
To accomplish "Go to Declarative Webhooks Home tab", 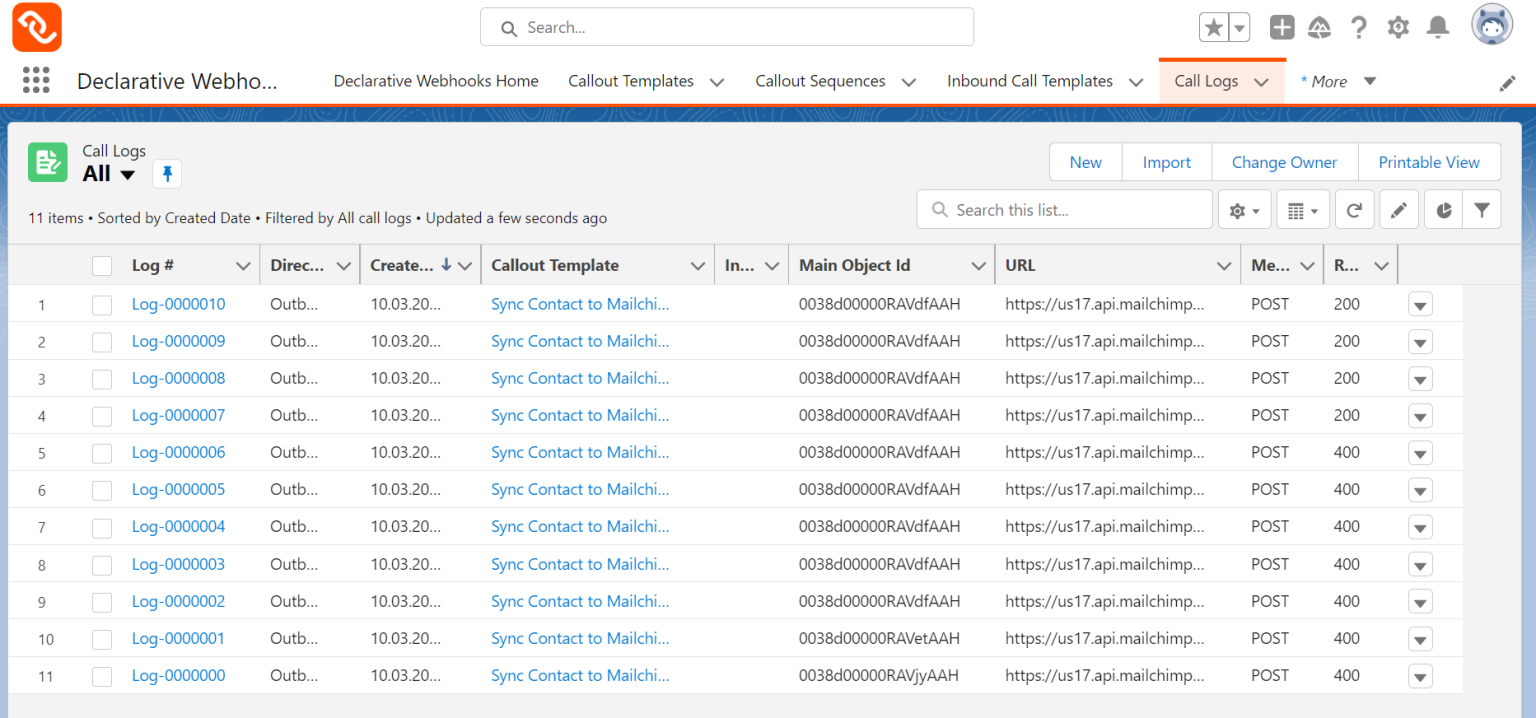I will (x=436, y=81).
